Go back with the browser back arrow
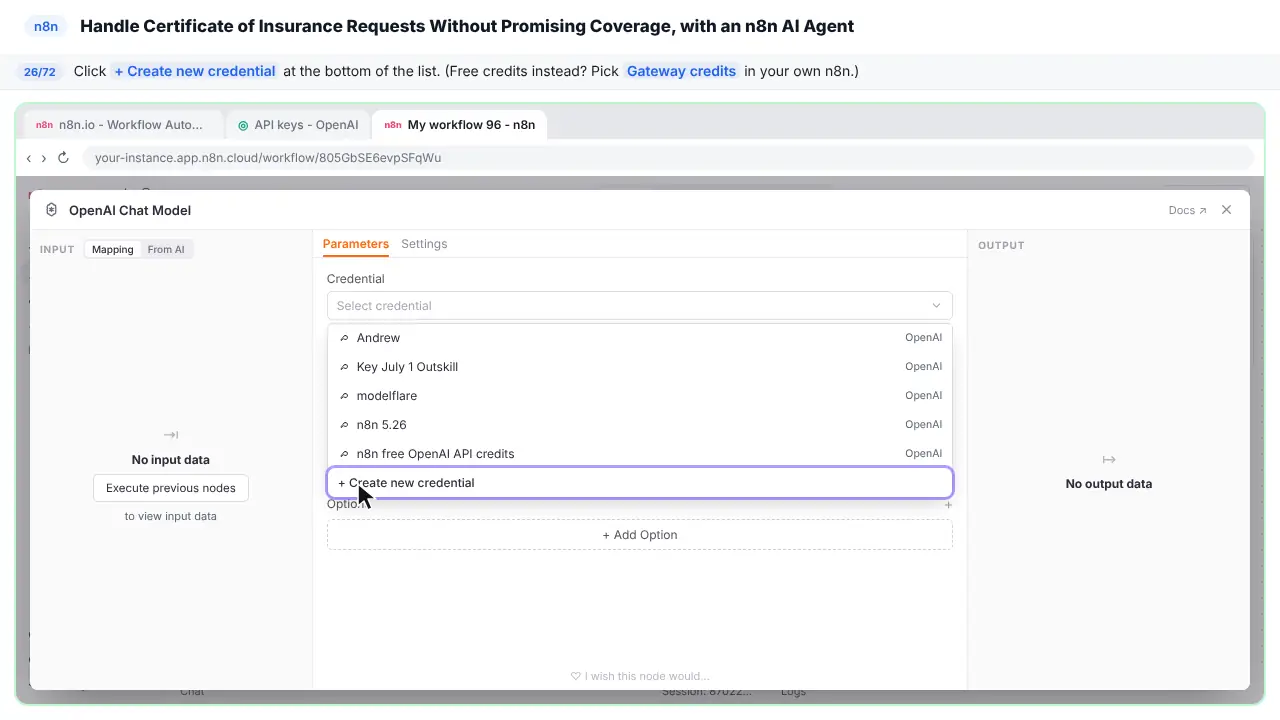This screenshot has width=1280, height=720. pos(29,158)
